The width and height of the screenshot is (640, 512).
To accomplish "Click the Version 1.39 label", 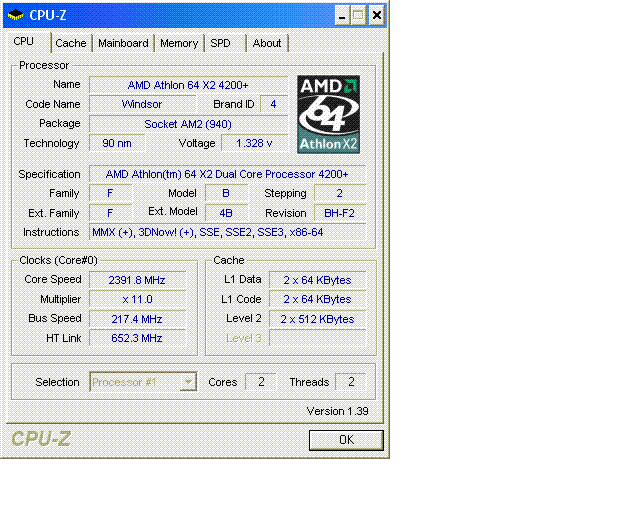I will 338,412.
